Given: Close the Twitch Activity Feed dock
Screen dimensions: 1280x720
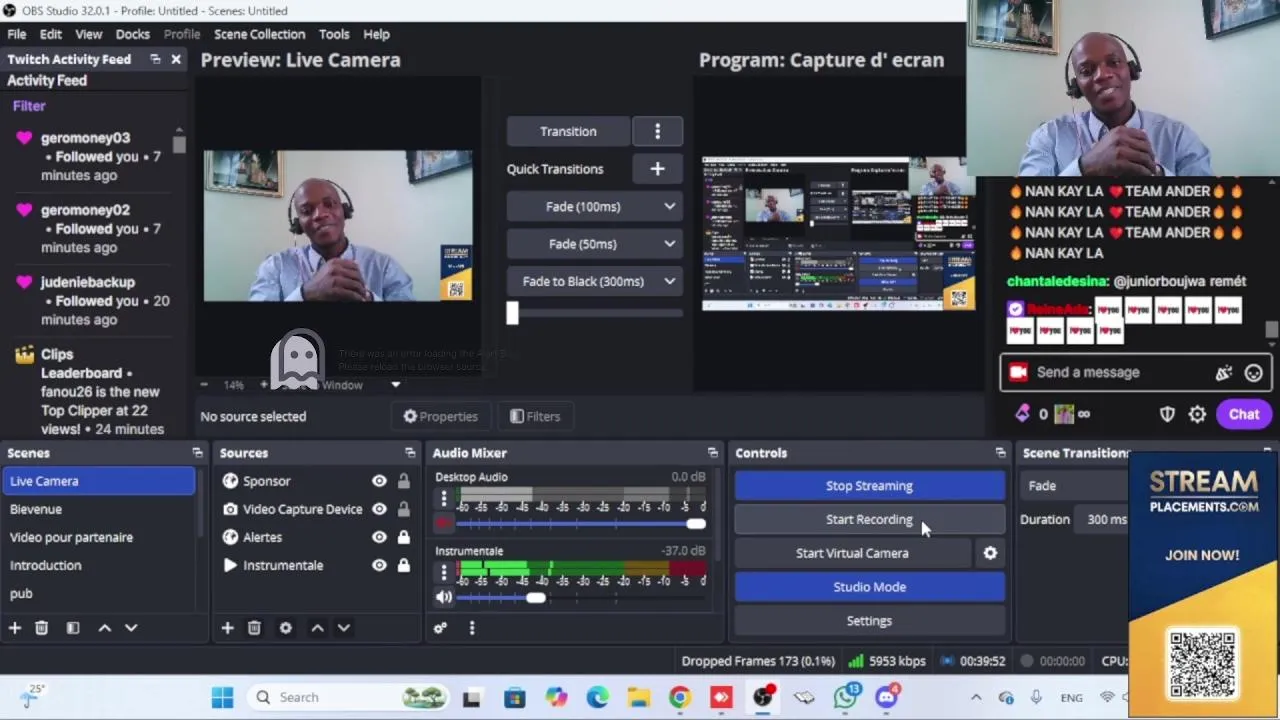Looking at the screenshot, I should tap(176, 59).
